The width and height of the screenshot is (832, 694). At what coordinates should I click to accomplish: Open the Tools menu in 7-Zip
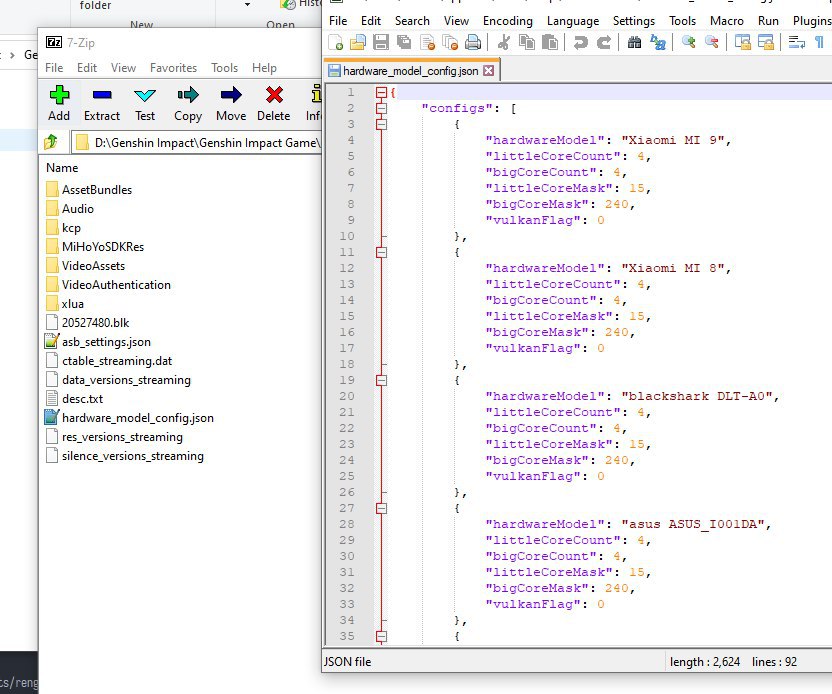pyautogui.click(x=224, y=68)
